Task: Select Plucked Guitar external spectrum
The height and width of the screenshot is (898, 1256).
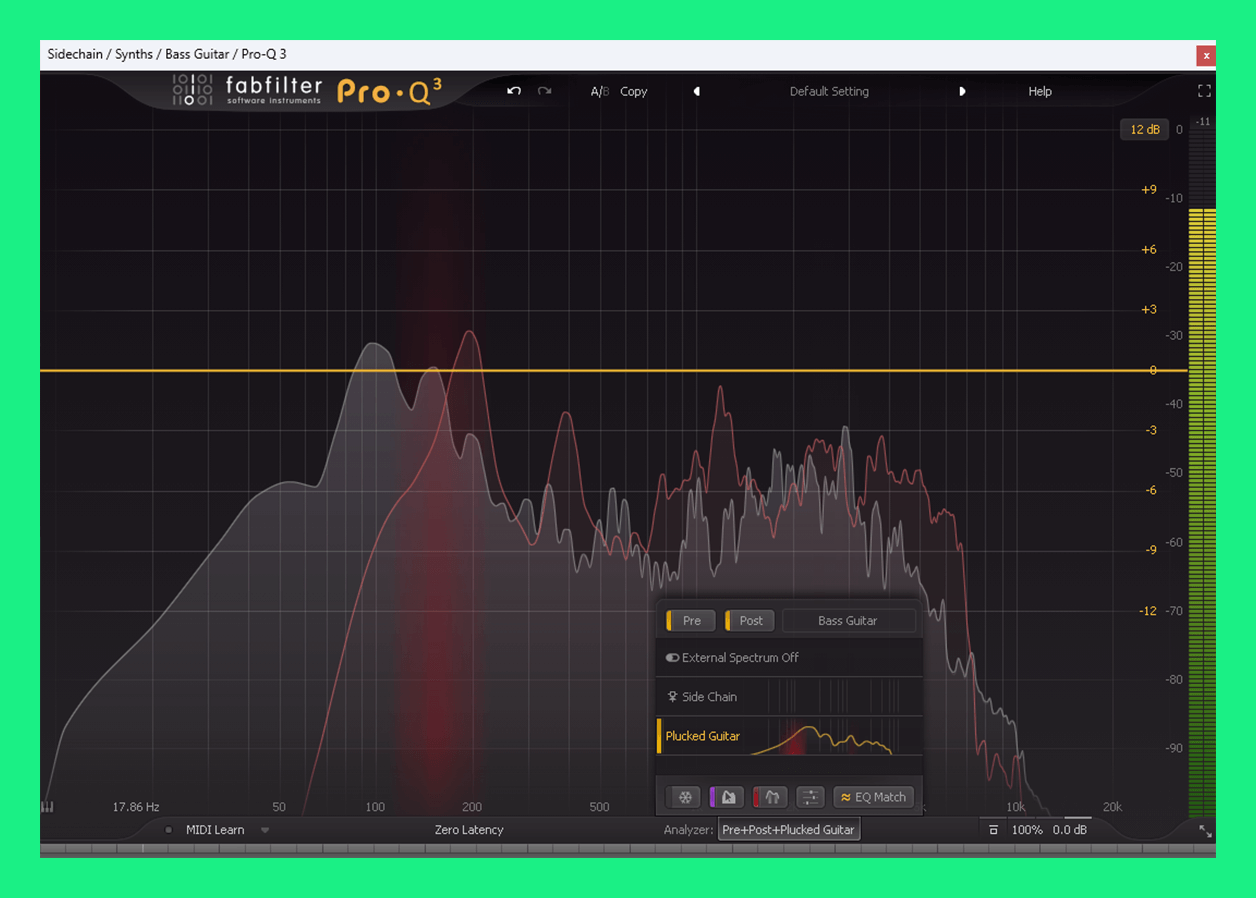Action: (703, 736)
